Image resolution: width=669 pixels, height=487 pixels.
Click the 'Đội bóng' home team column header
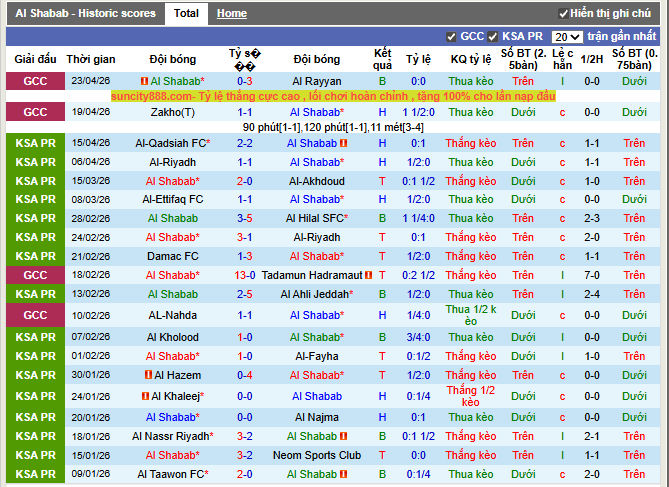[172, 59]
